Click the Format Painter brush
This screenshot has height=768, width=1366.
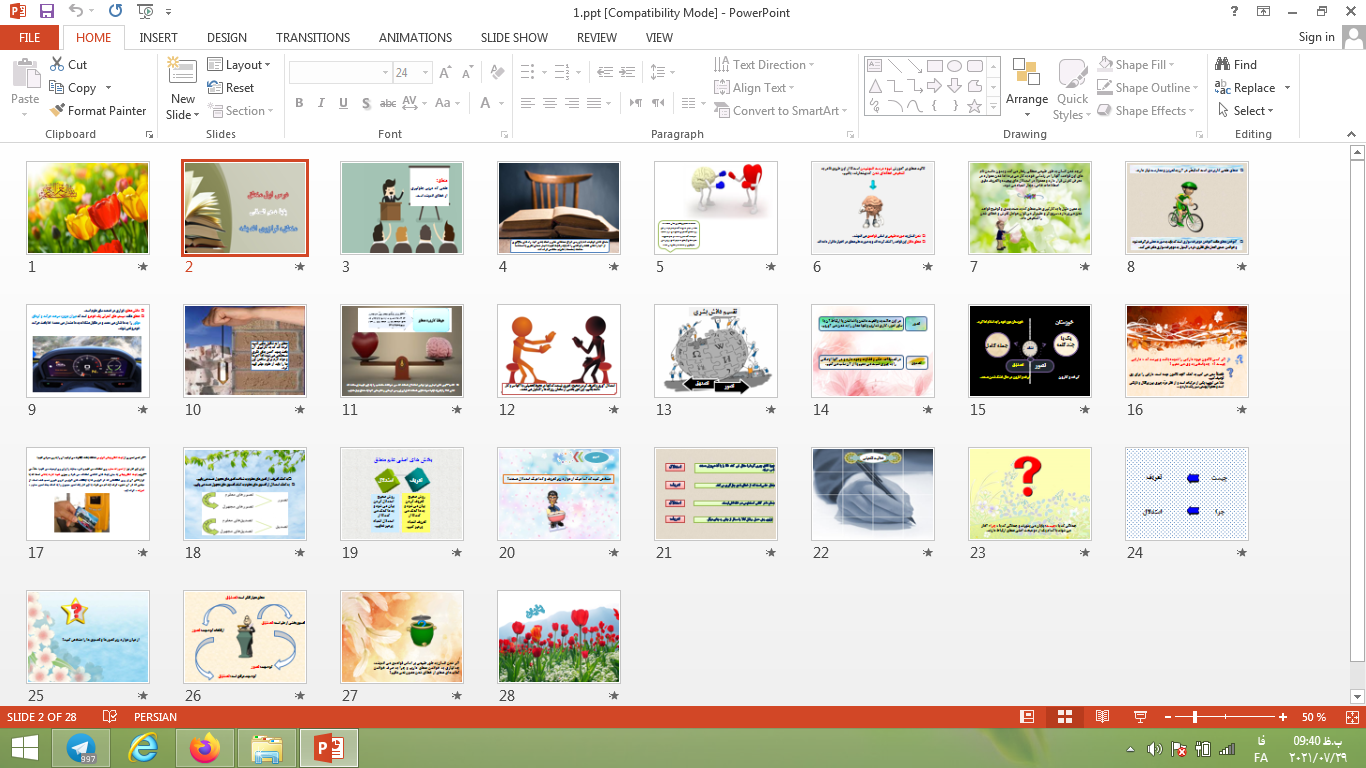click(97, 111)
